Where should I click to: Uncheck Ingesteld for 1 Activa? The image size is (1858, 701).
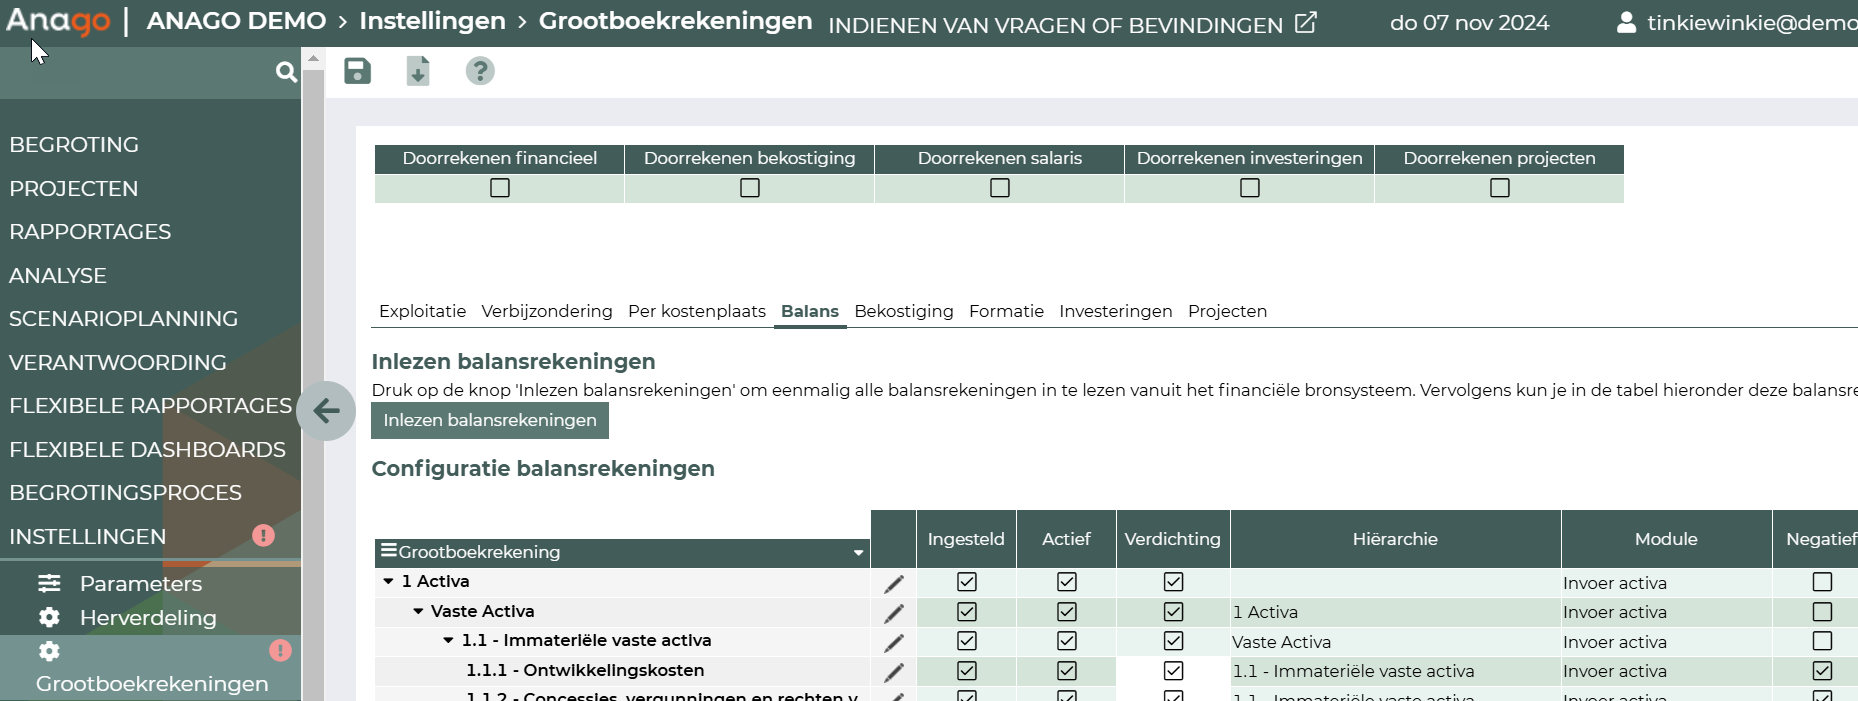coord(967,582)
